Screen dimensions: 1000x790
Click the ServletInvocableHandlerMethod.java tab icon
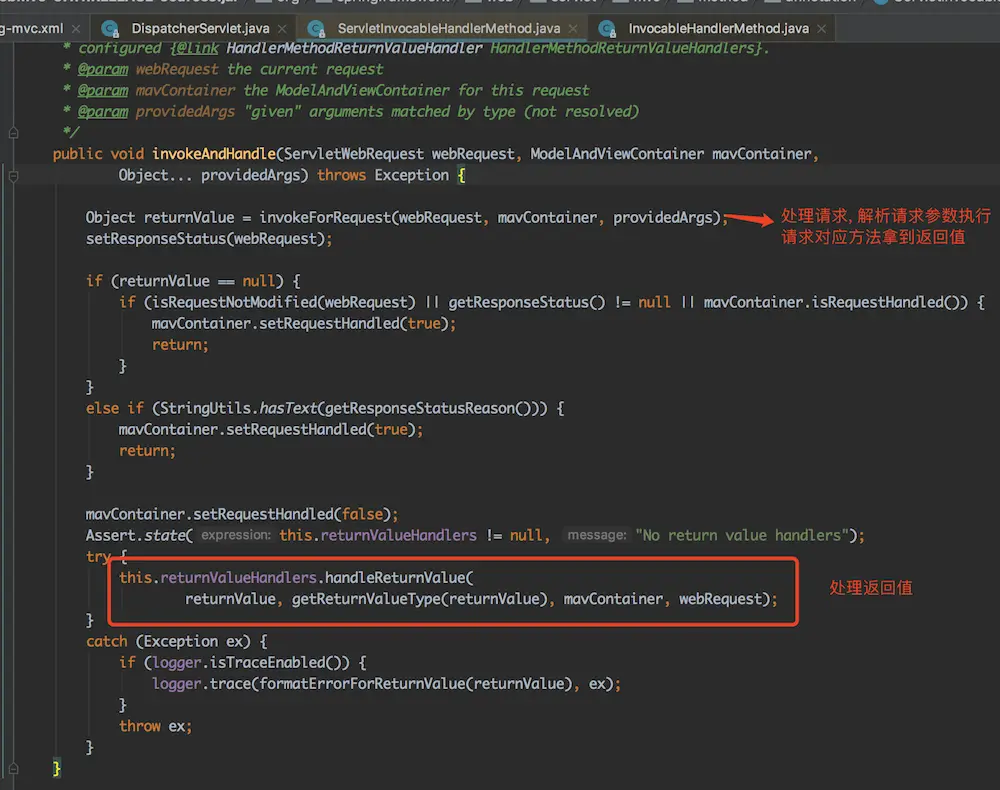click(x=317, y=29)
